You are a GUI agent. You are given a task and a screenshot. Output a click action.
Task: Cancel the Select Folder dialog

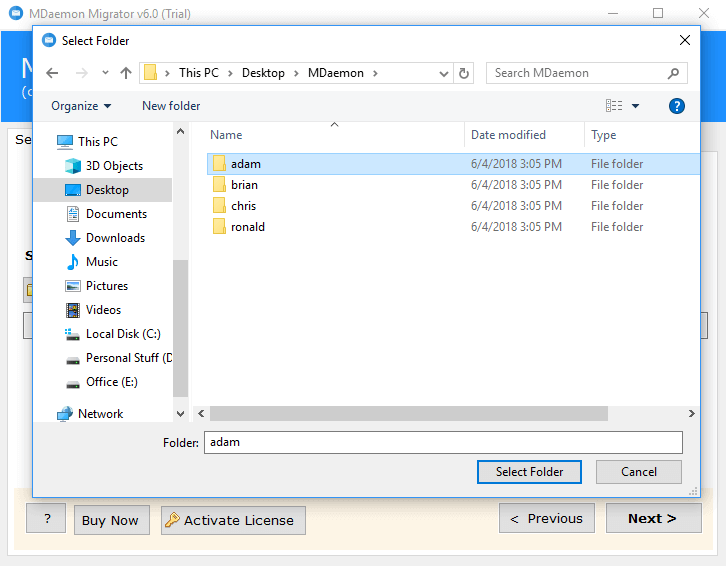[638, 472]
